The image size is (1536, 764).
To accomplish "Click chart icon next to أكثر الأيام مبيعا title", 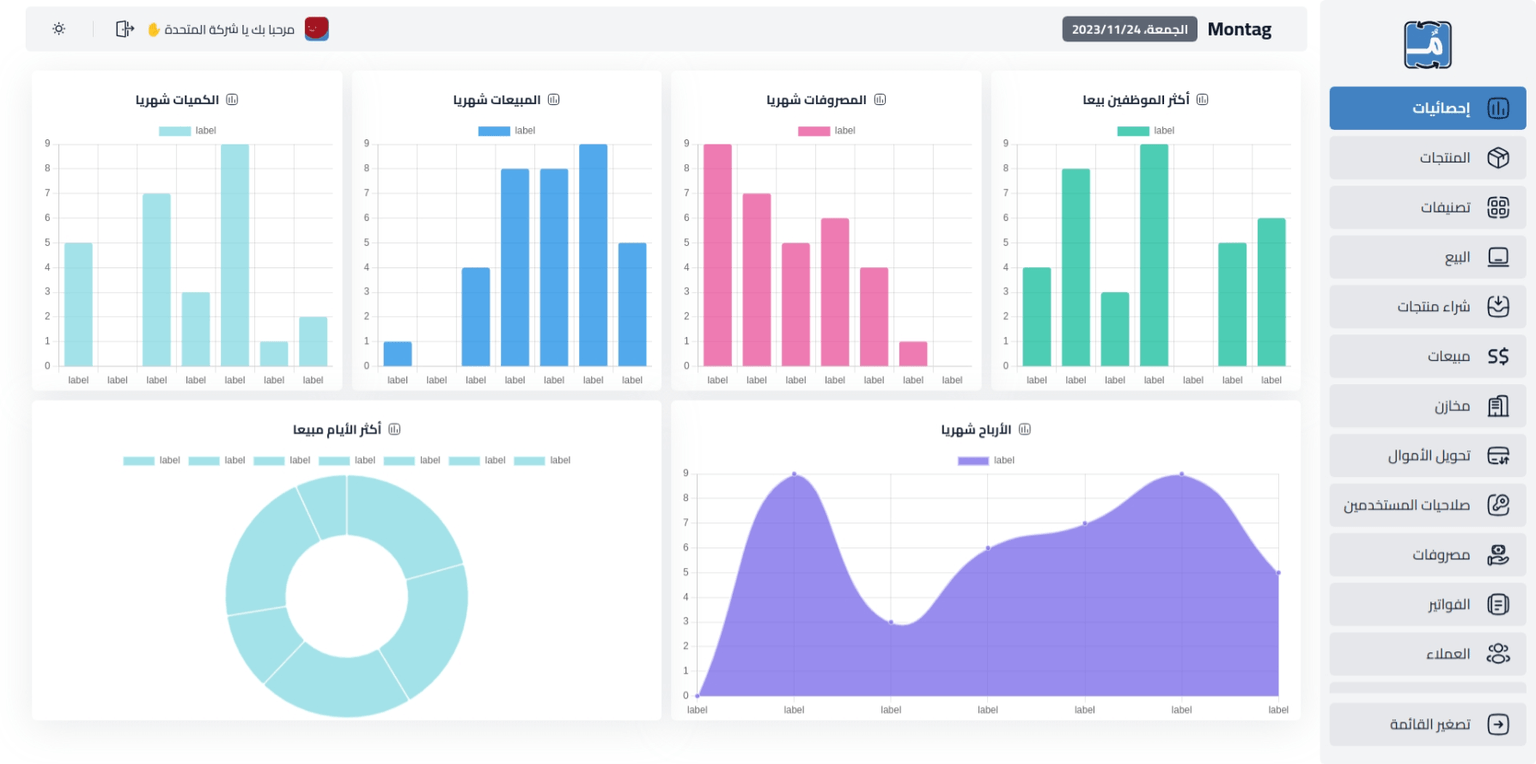I will pyautogui.click(x=394, y=429).
